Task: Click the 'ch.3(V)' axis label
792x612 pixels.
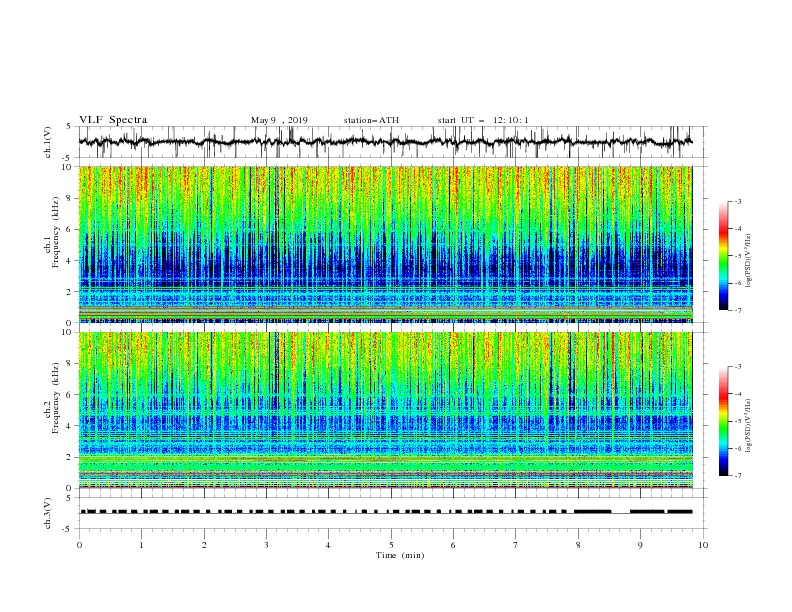Action: (x=48, y=513)
